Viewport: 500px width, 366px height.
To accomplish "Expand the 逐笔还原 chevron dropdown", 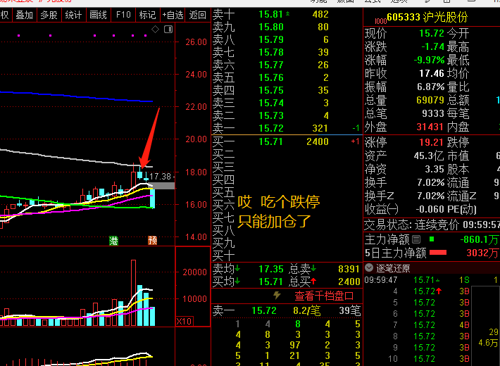I will (x=369, y=268).
